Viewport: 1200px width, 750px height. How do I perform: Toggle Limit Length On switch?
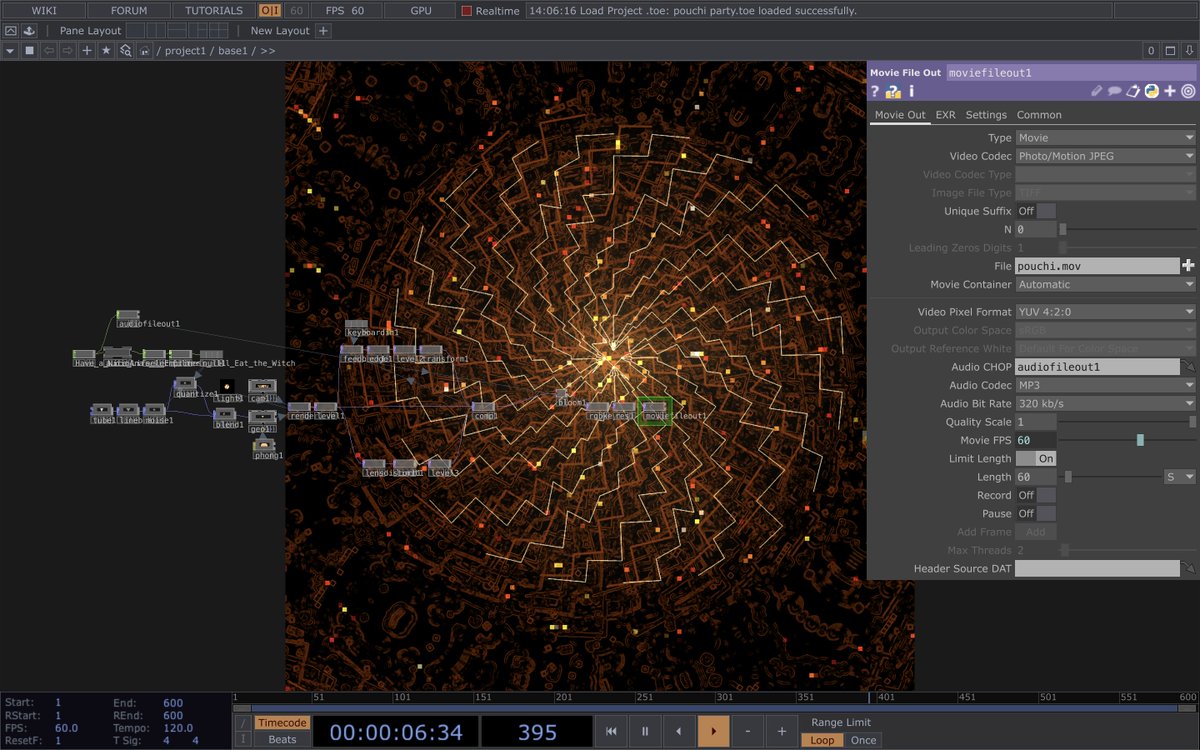pyautogui.click(x=1036, y=458)
